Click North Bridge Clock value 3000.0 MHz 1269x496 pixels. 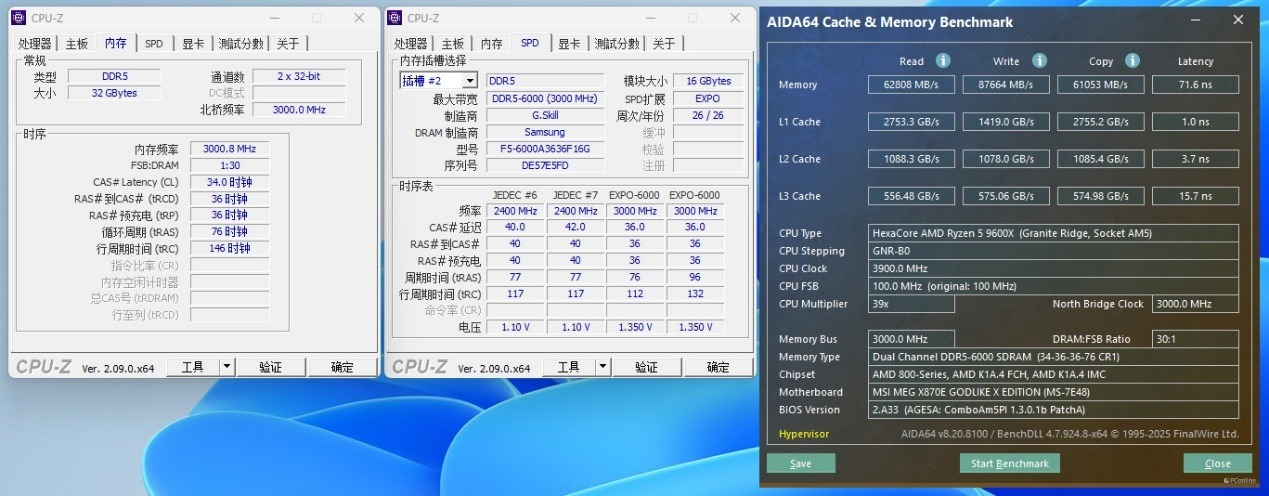(x=1196, y=304)
